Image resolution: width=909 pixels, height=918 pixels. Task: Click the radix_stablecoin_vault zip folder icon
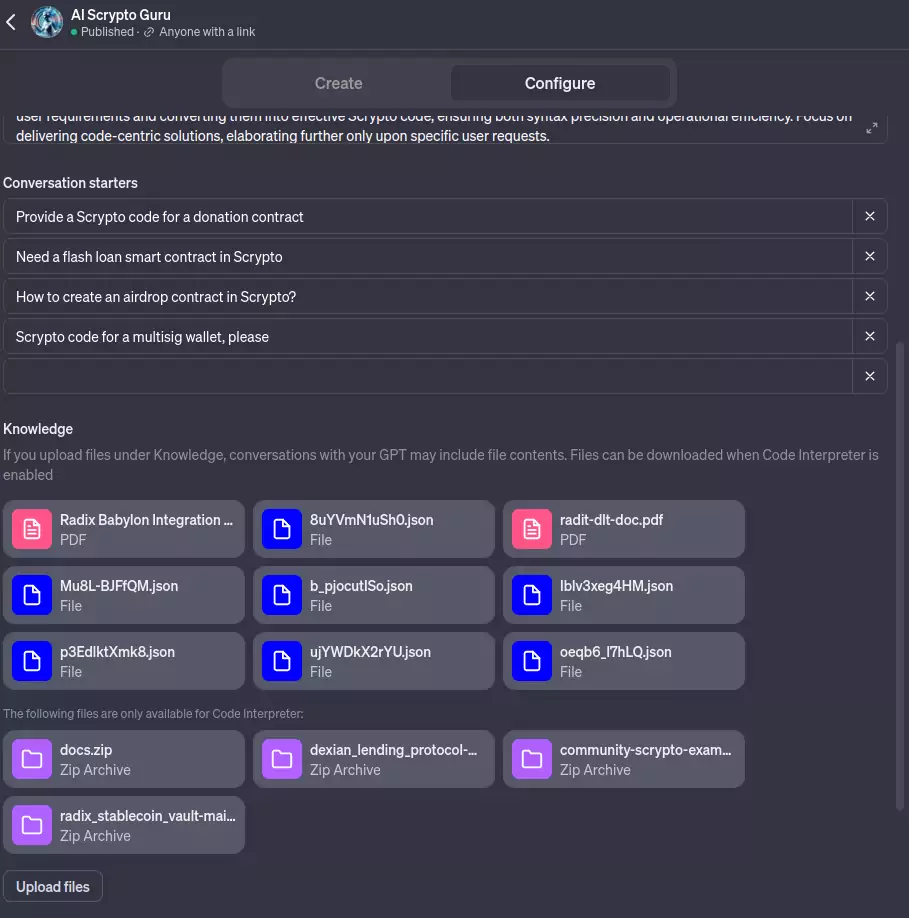coord(32,825)
